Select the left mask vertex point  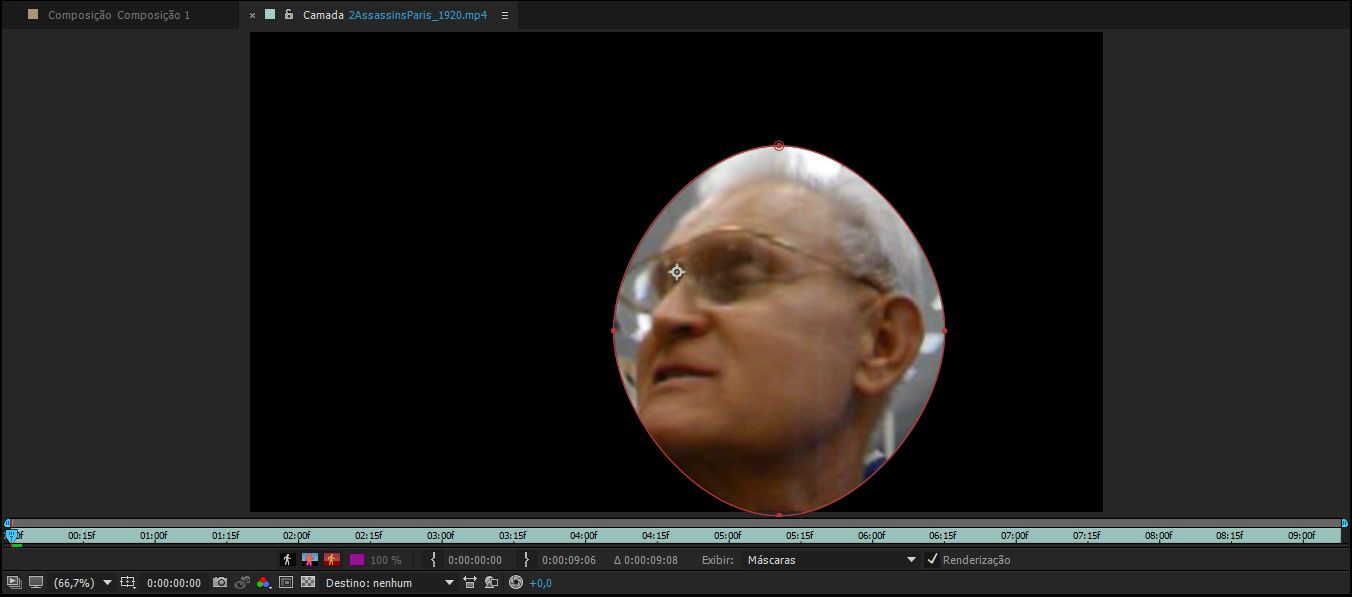[614, 330]
